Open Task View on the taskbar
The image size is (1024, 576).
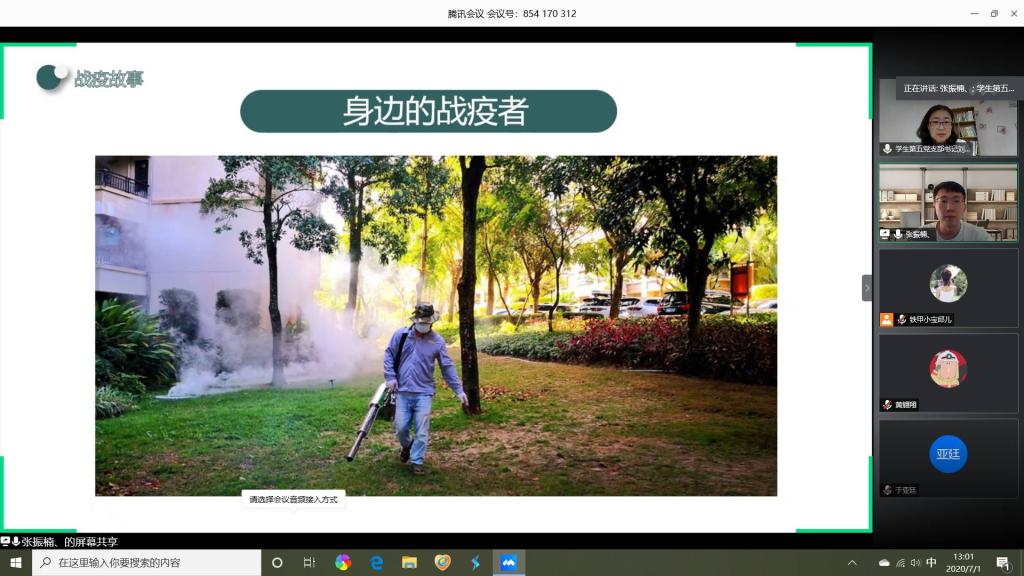309,563
